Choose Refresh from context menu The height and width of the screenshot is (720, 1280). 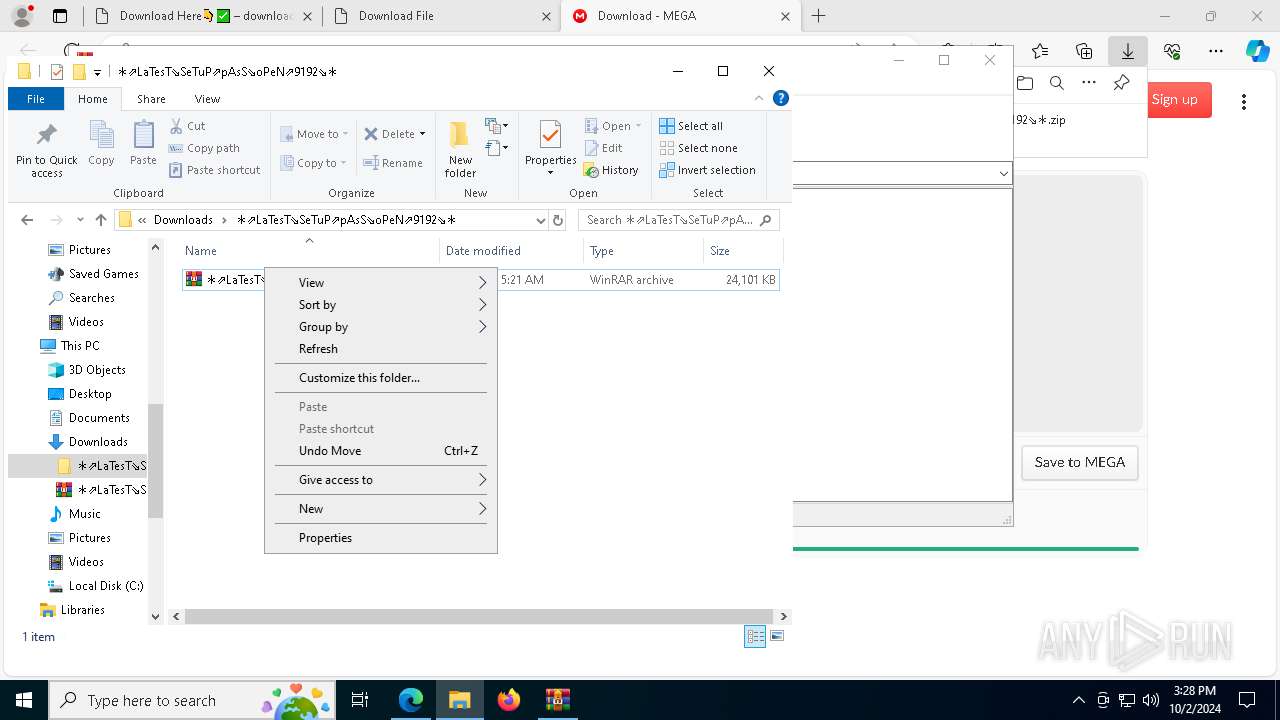pyautogui.click(x=381, y=349)
